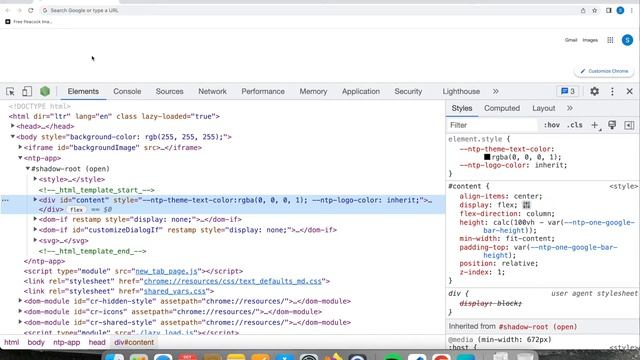This screenshot has width=640, height=360.
Task: Open the shared_vars.css link
Action: click(x=175, y=291)
